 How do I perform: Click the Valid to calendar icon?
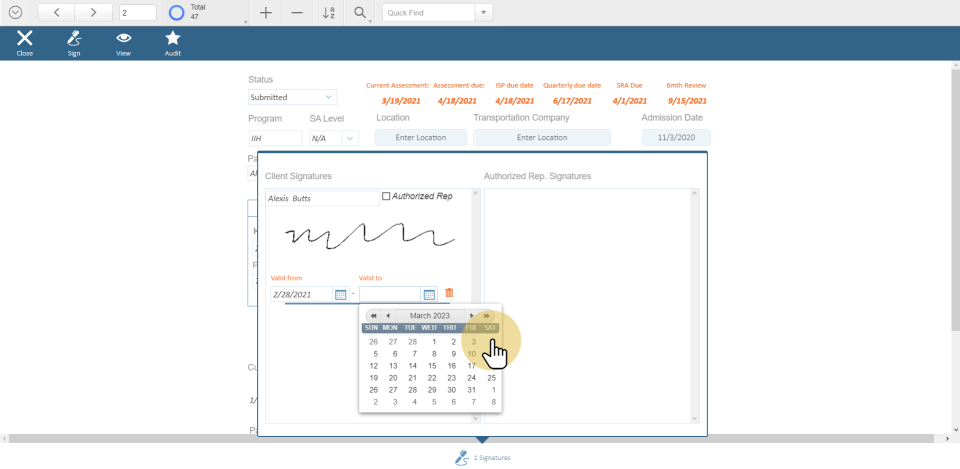coord(429,294)
